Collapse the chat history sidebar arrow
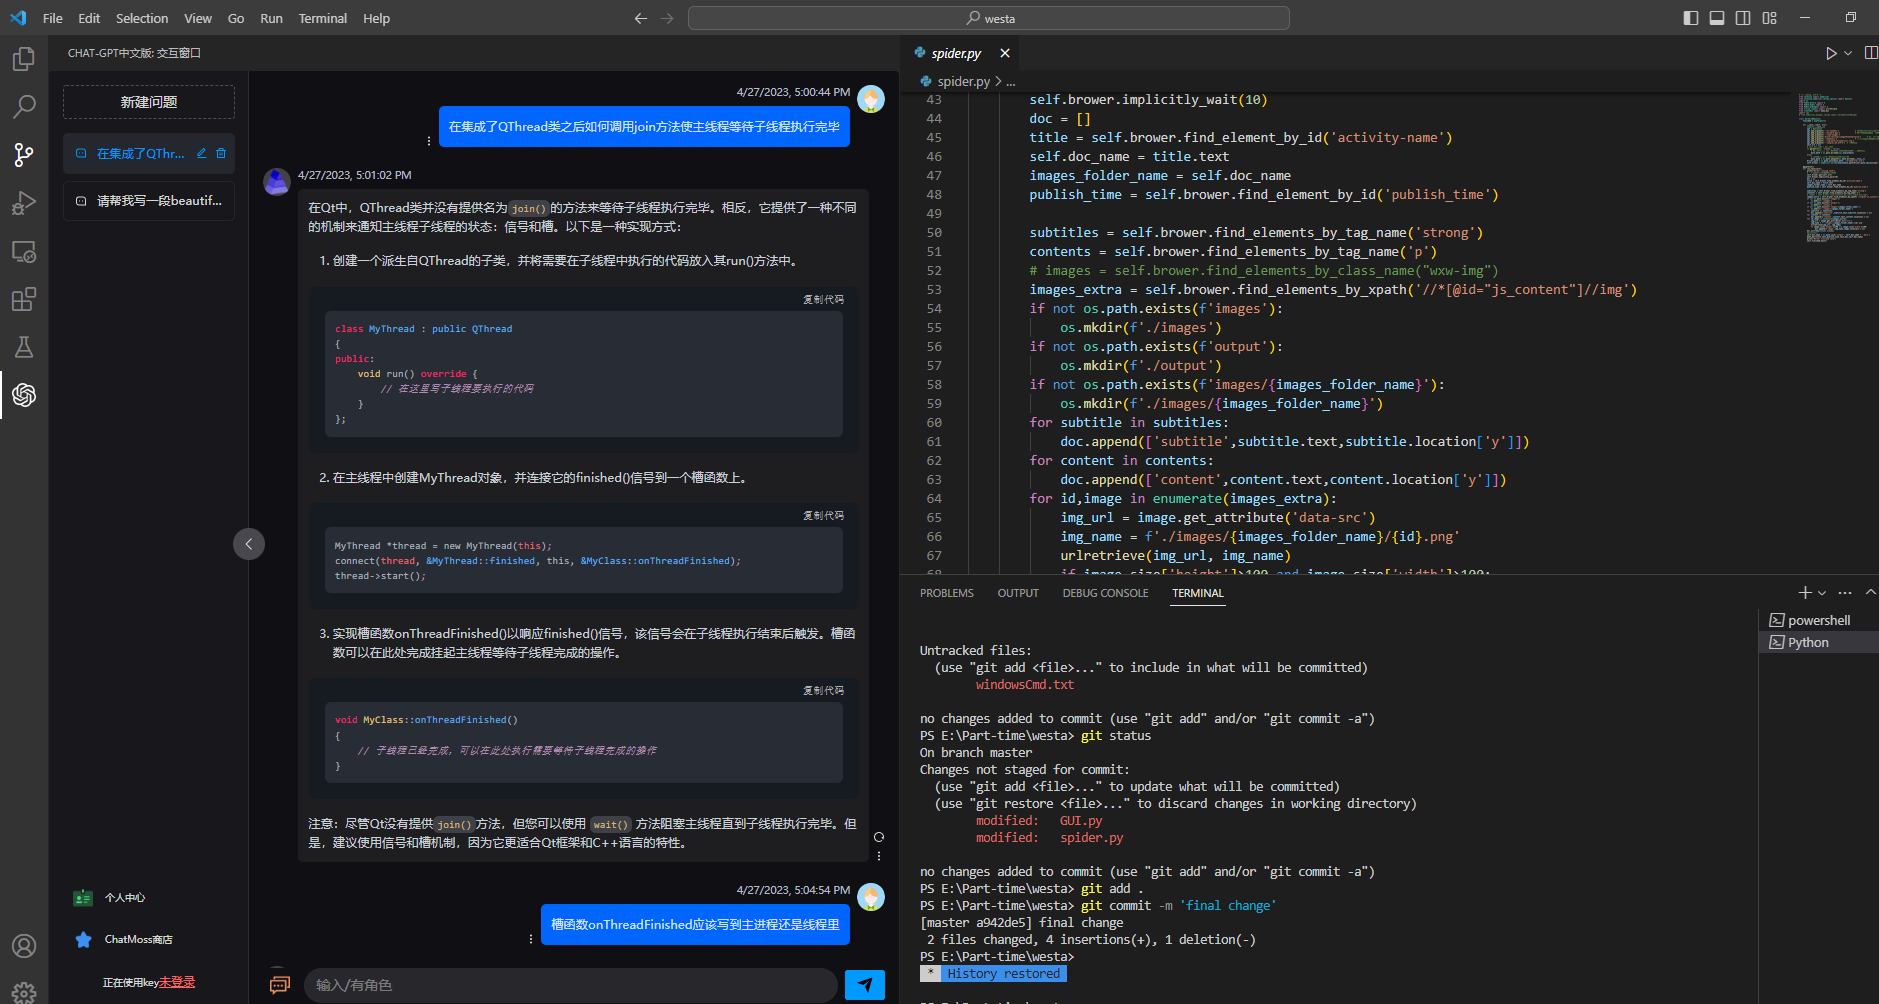Screen dimensions: 1879x1004 pos(249,544)
